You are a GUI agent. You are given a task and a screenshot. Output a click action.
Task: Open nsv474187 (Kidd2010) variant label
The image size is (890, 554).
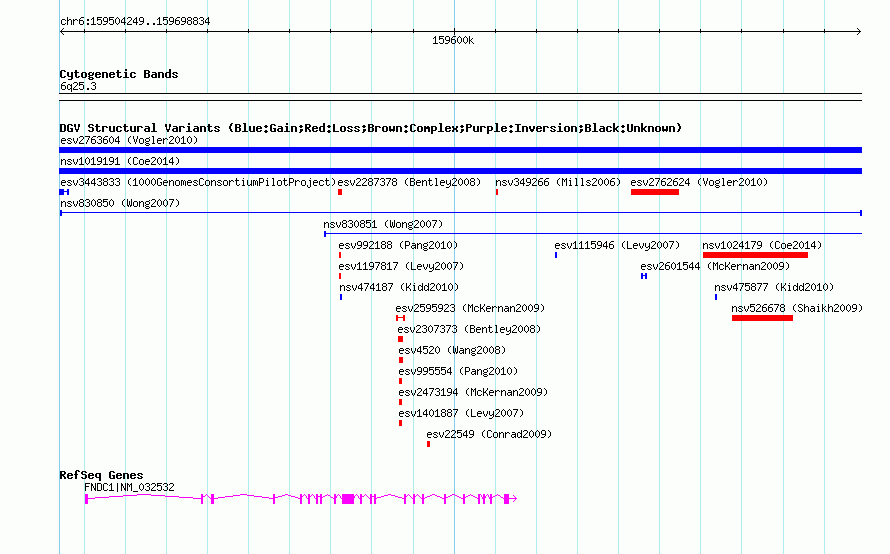point(399,287)
